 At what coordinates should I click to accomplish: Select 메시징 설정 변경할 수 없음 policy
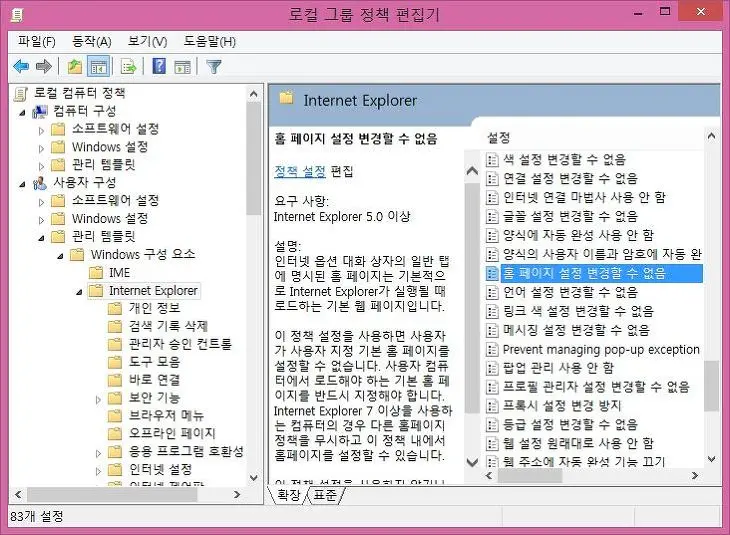click(x=576, y=330)
